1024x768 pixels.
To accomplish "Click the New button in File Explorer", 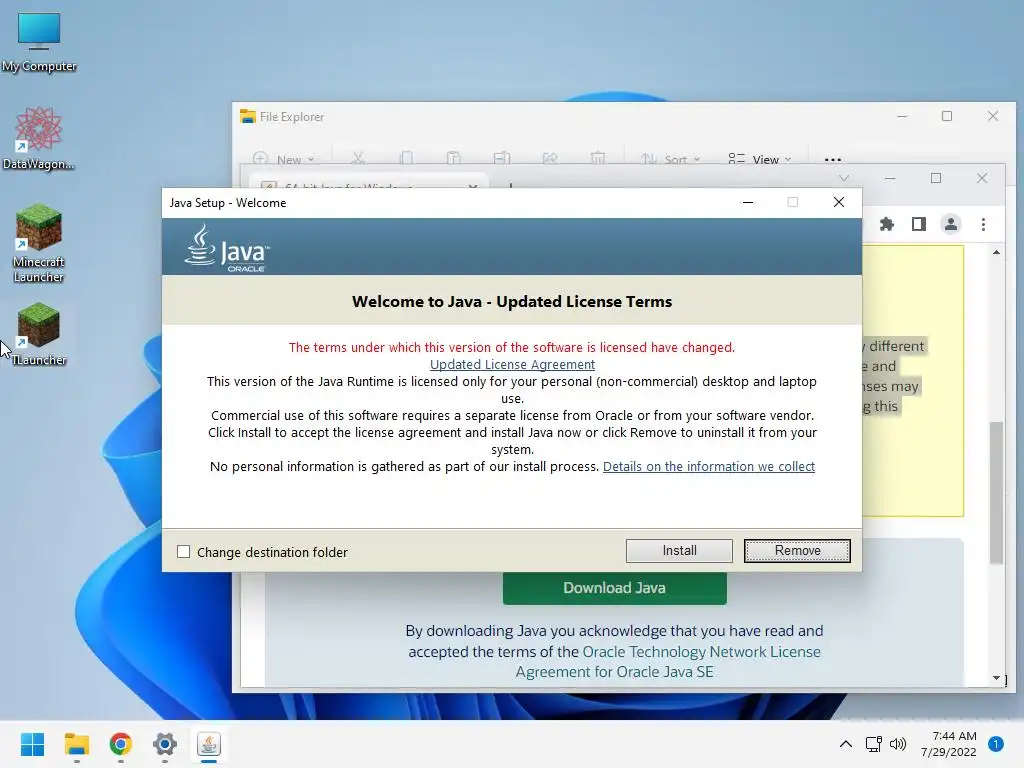I will [x=283, y=159].
